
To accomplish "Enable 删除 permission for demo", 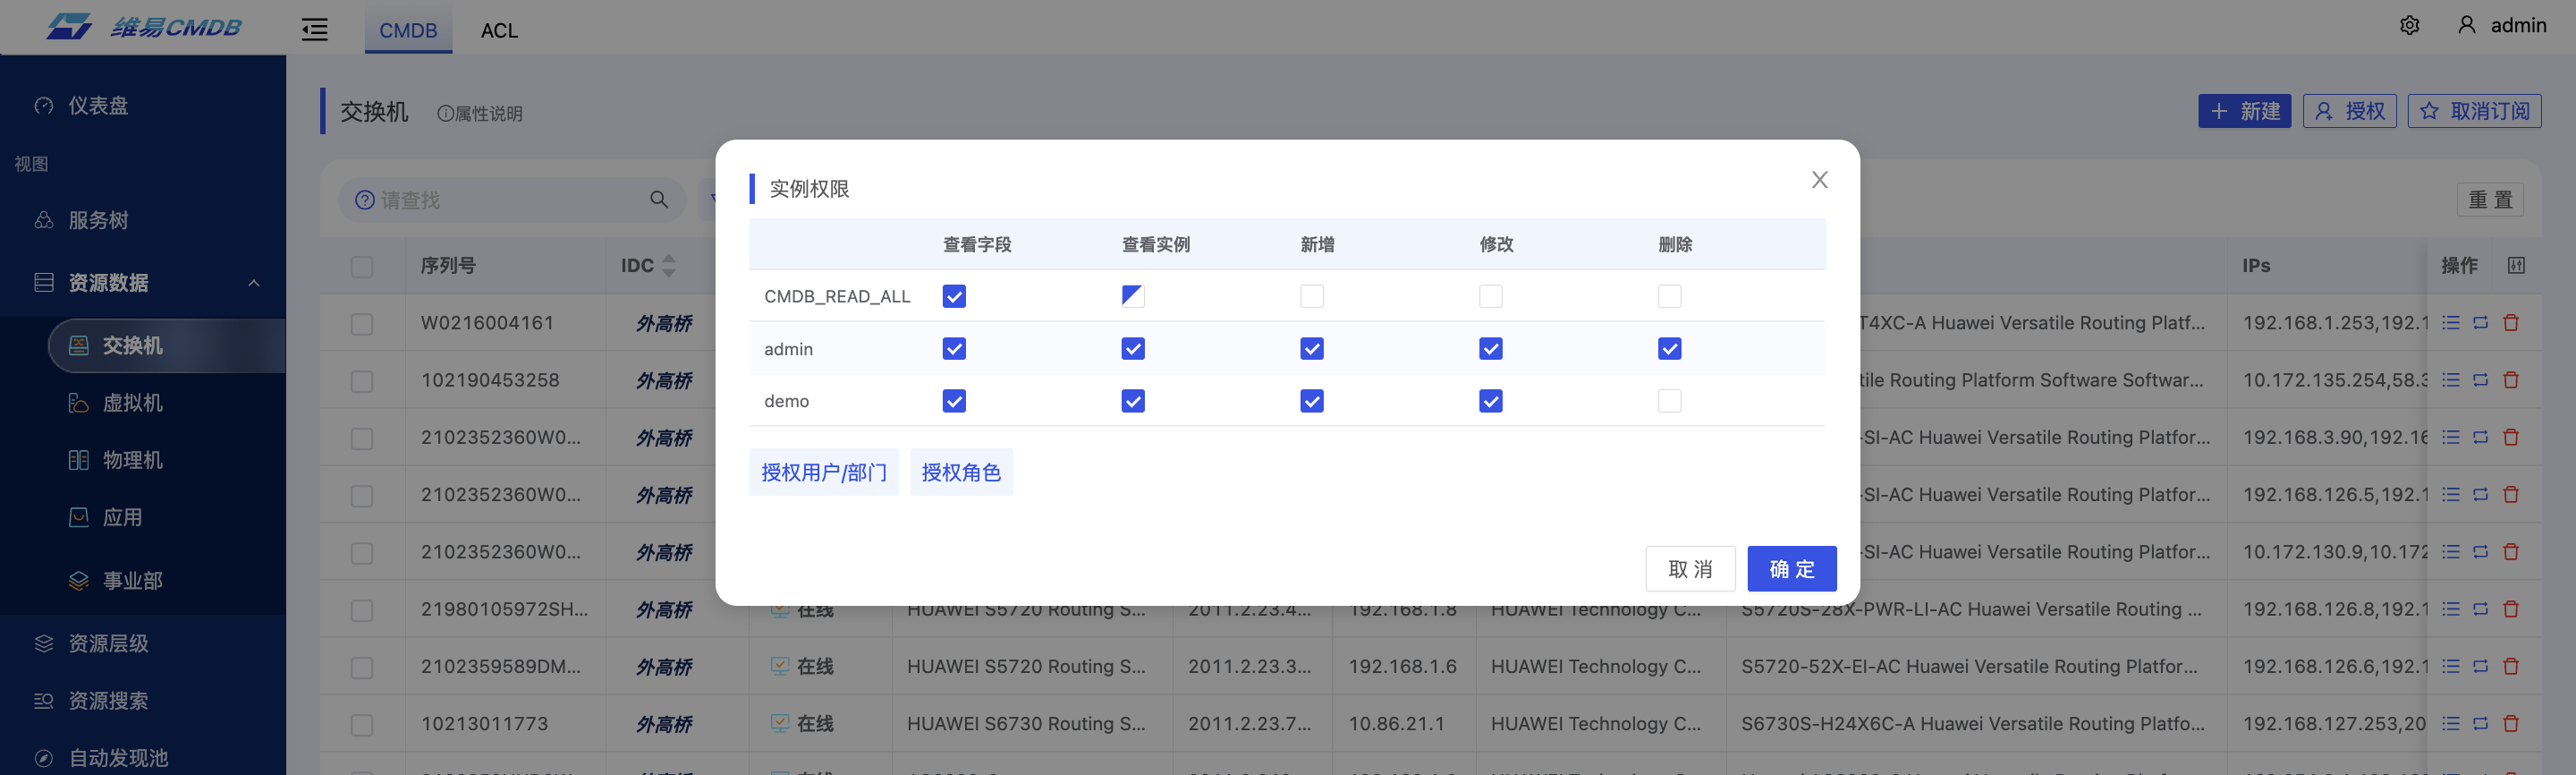I will coord(1669,401).
